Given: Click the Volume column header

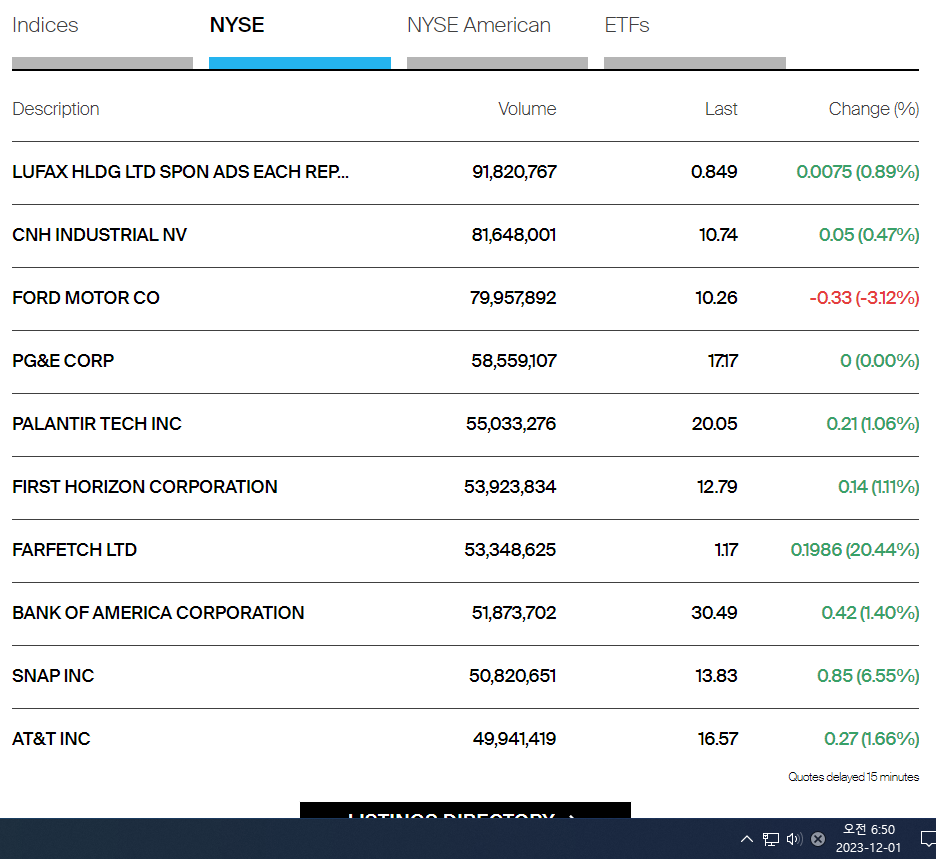Looking at the screenshot, I should pos(527,109).
